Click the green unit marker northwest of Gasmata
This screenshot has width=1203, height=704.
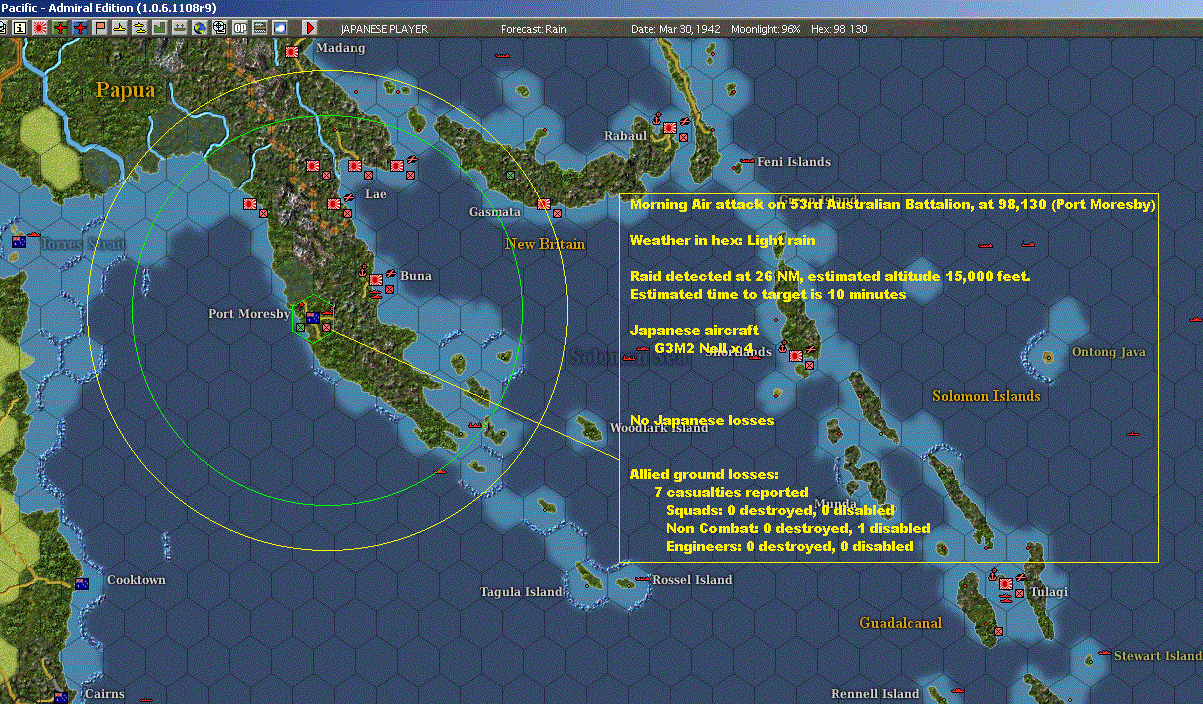point(510,175)
